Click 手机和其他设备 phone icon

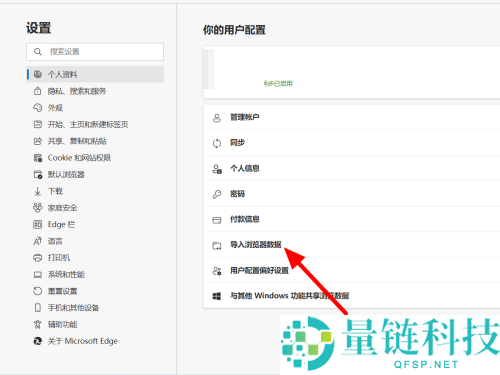(38, 308)
